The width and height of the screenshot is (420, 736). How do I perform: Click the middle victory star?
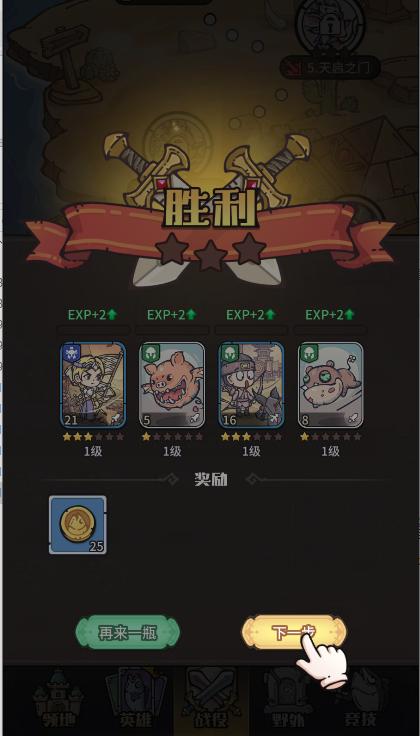pos(211,256)
